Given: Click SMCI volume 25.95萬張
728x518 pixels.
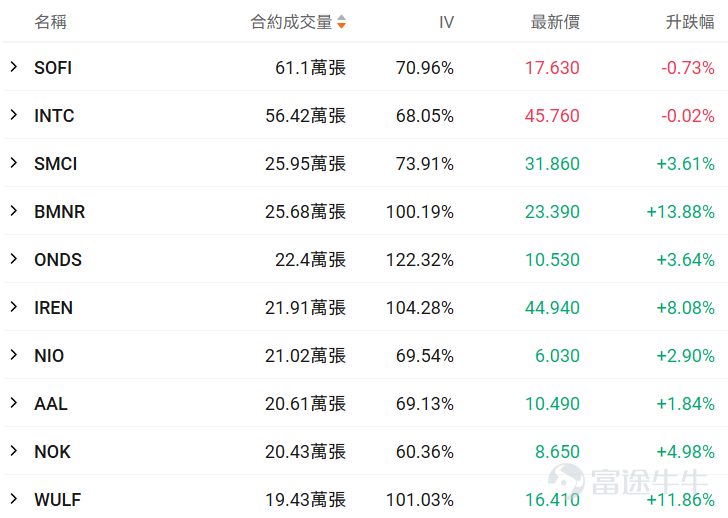Looking at the screenshot, I should tap(306, 164).
